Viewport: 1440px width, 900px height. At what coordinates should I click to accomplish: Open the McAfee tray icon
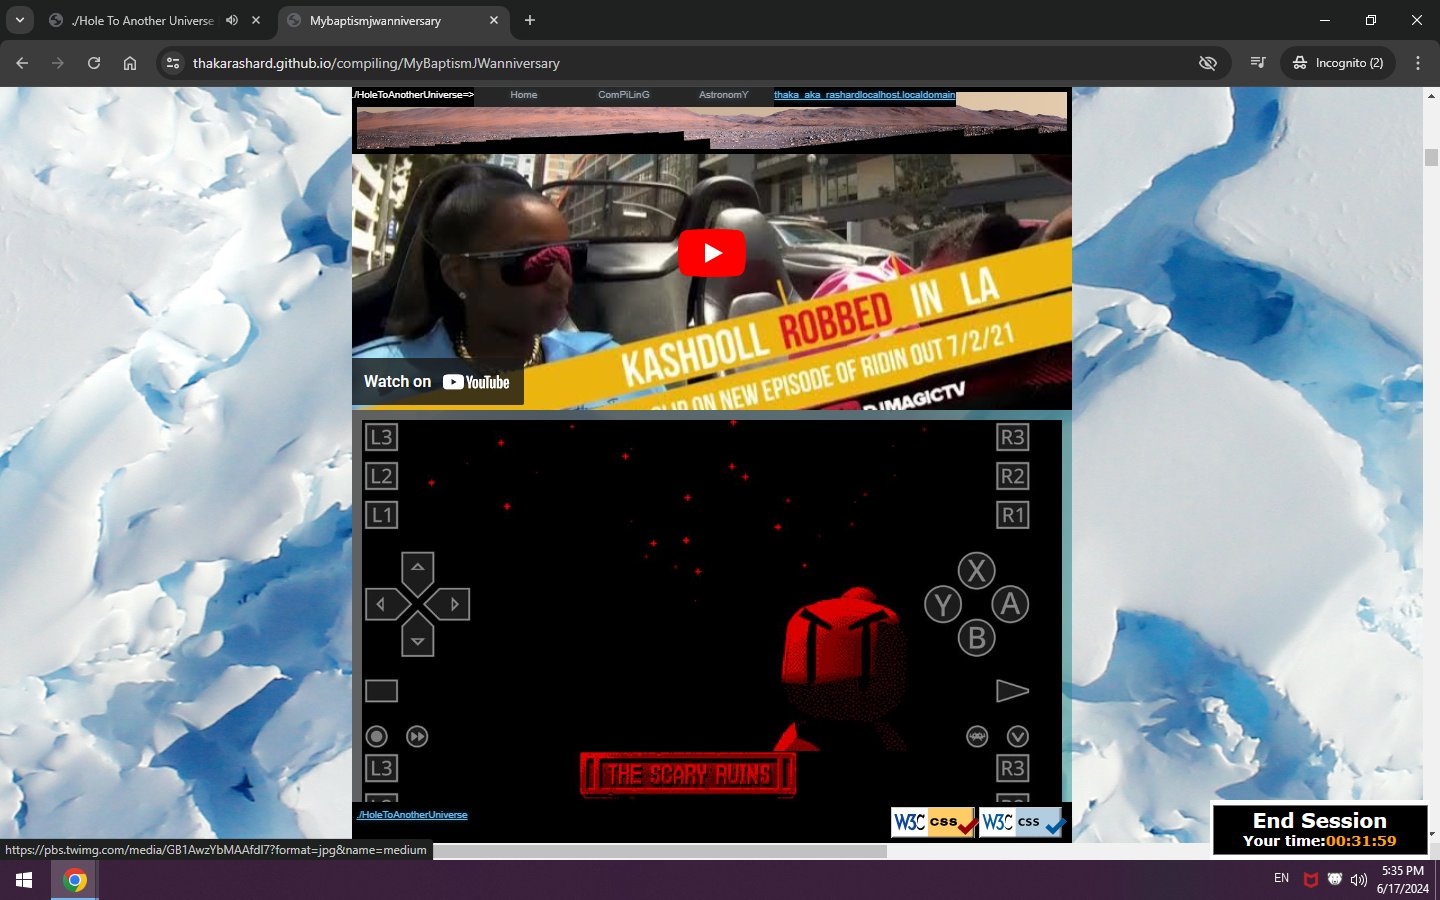(x=1310, y=880)
